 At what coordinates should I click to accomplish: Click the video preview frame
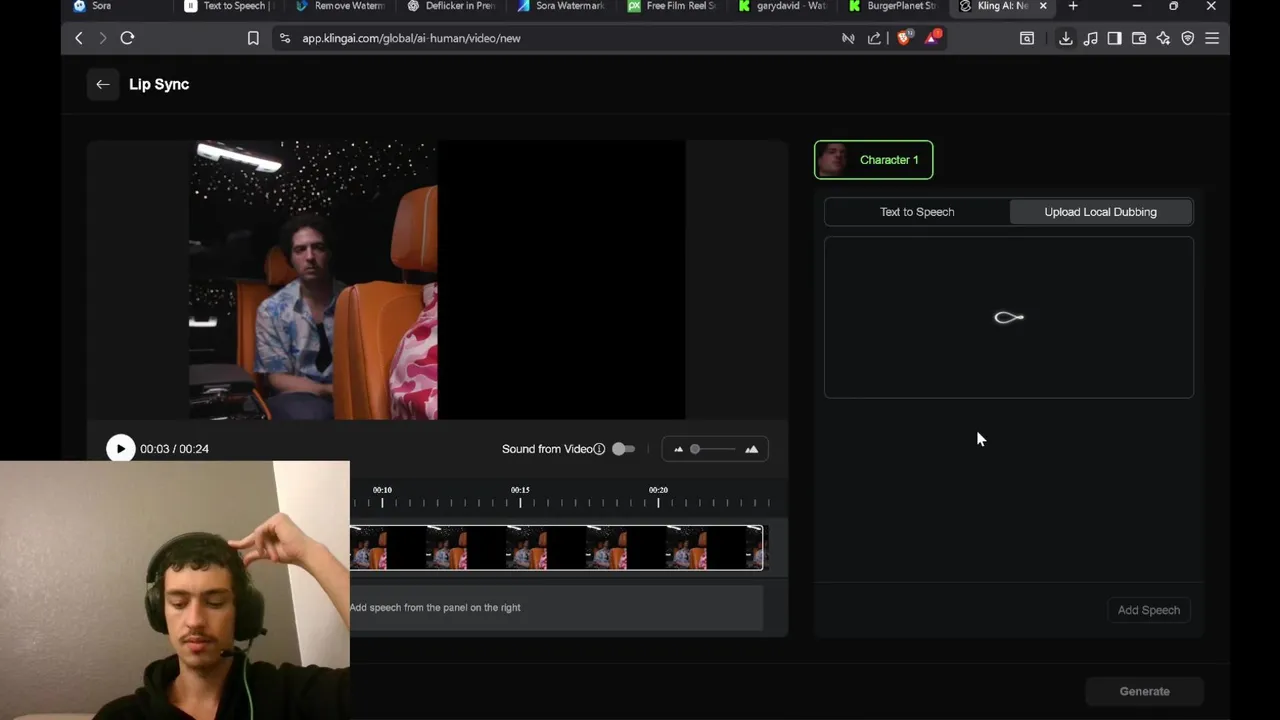[437, 280]
